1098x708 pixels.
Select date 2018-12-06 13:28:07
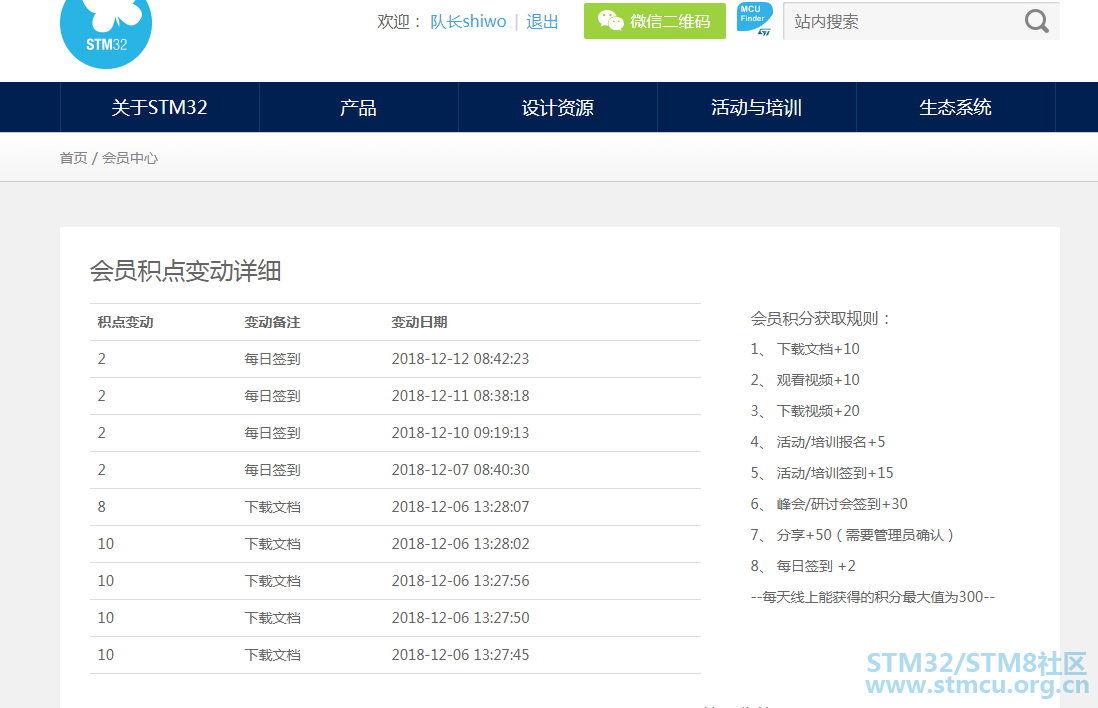(460, 507)
